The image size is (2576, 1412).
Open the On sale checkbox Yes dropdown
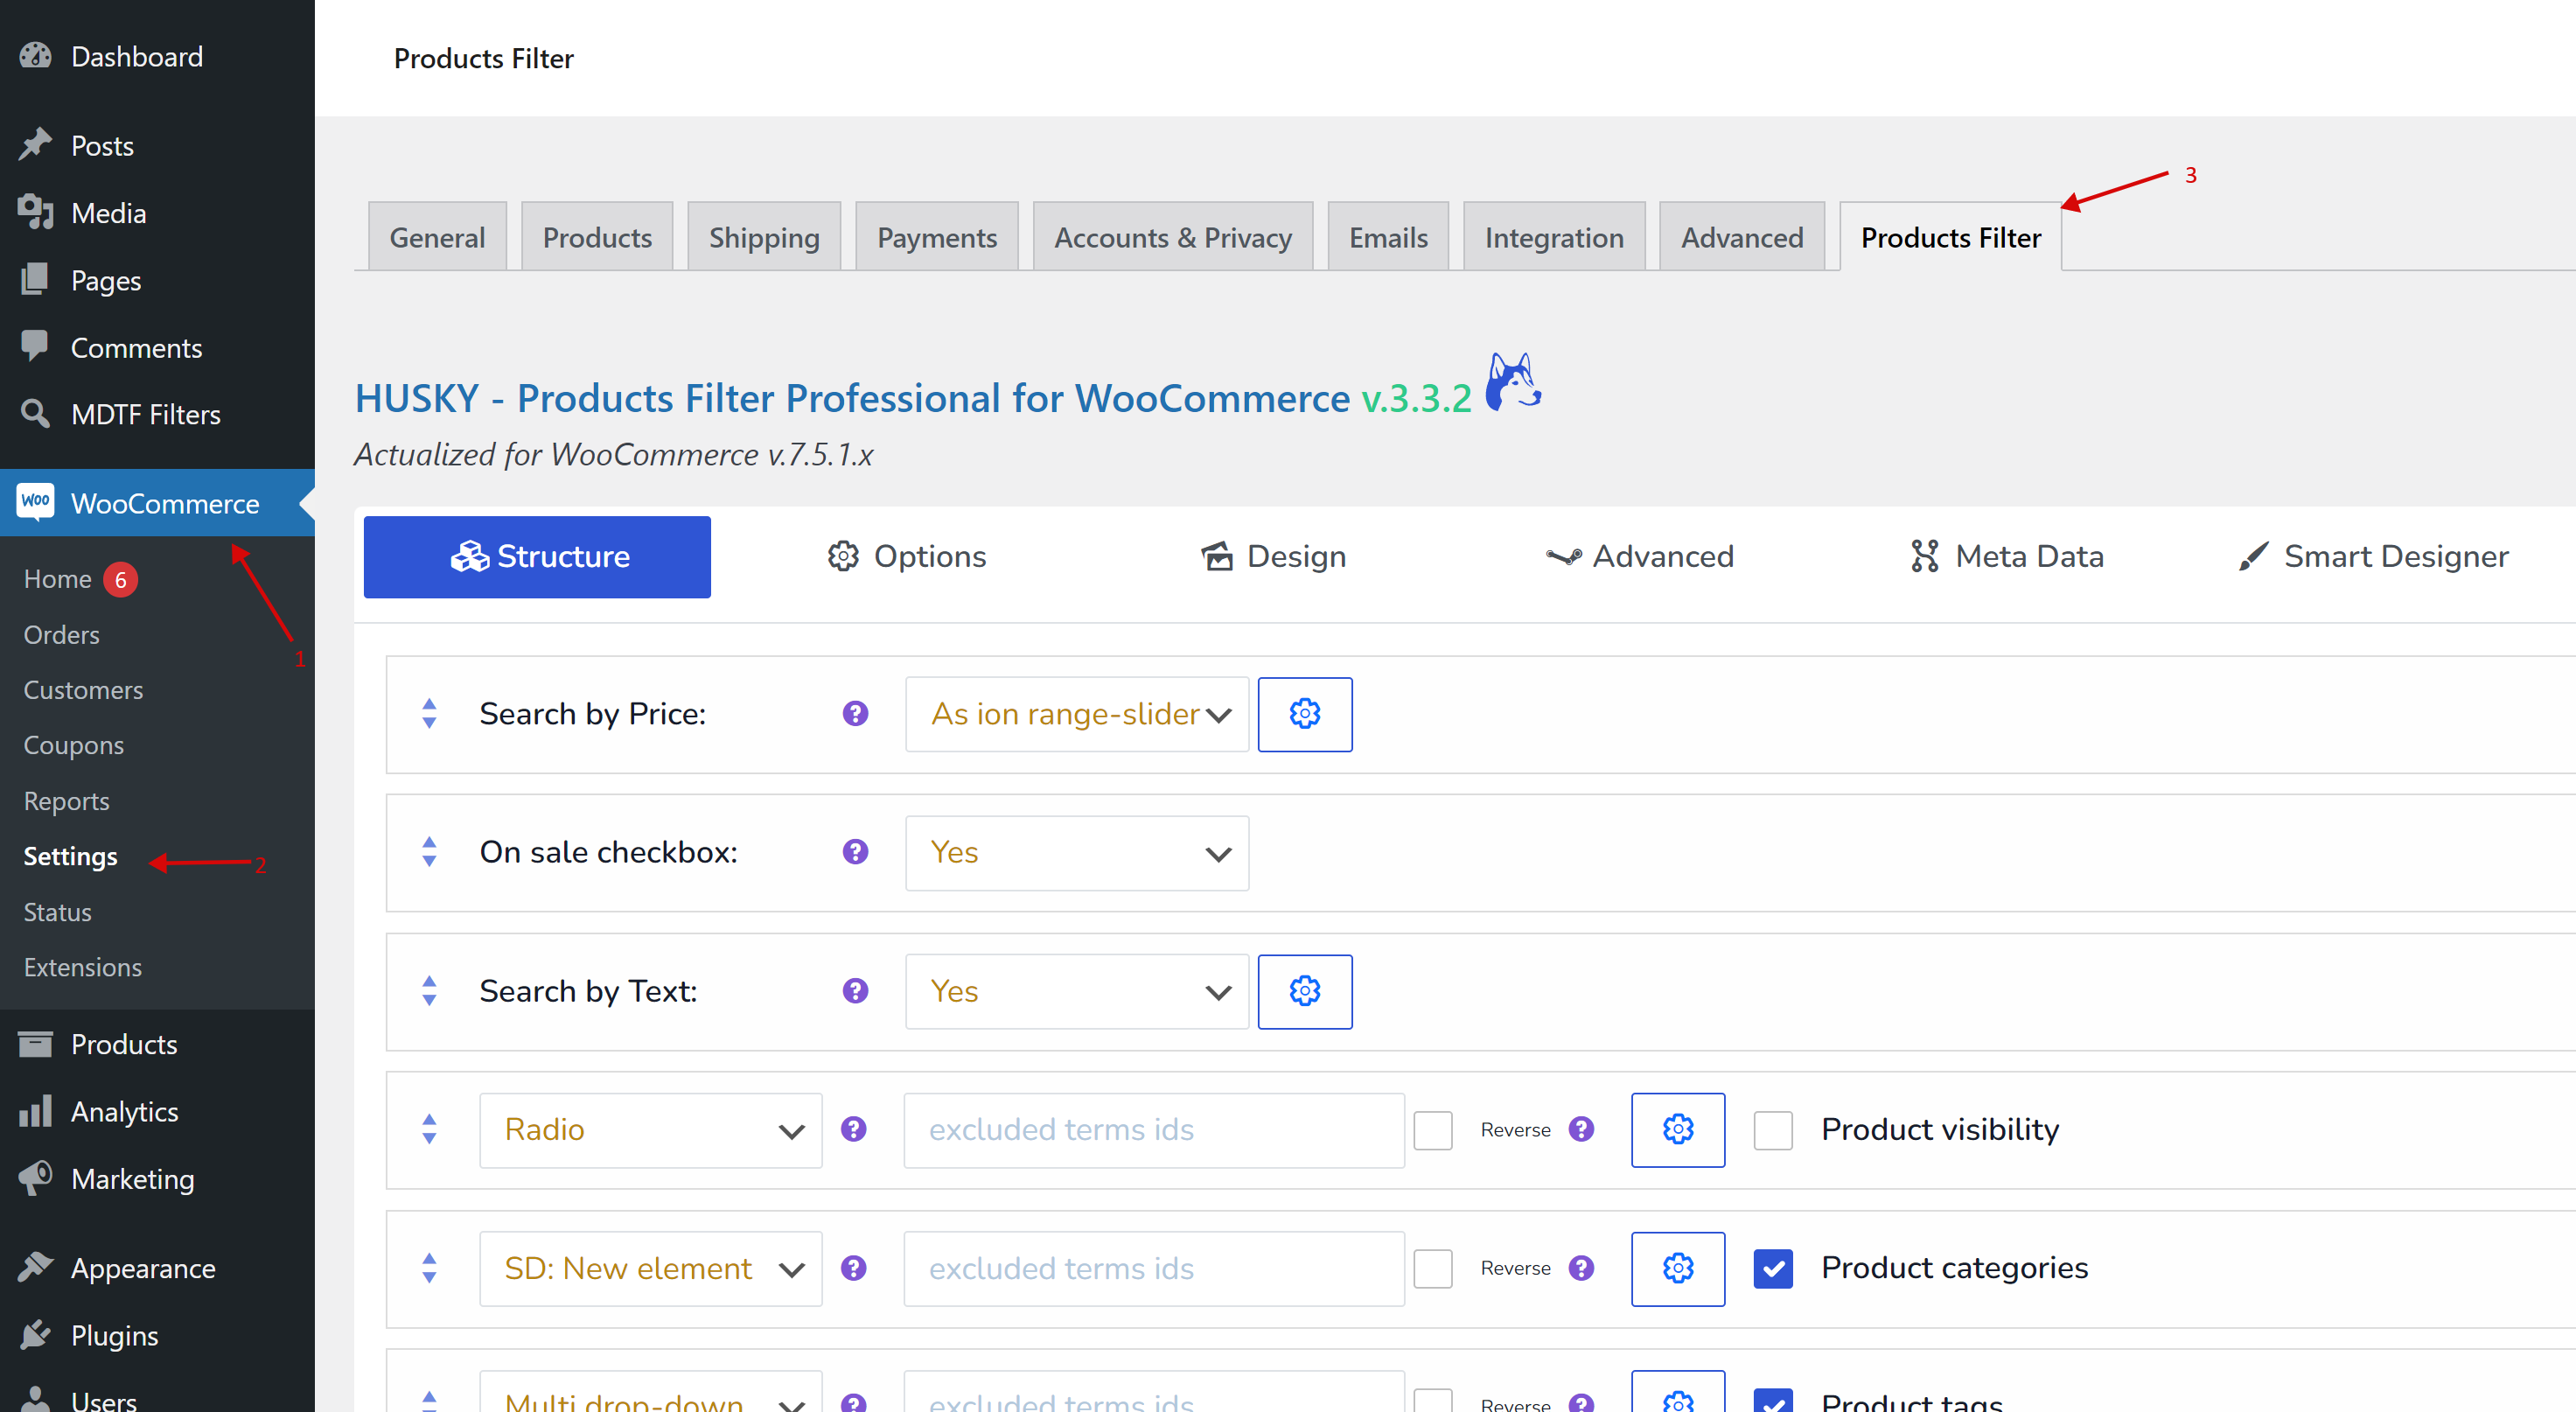pos(1077,853)
